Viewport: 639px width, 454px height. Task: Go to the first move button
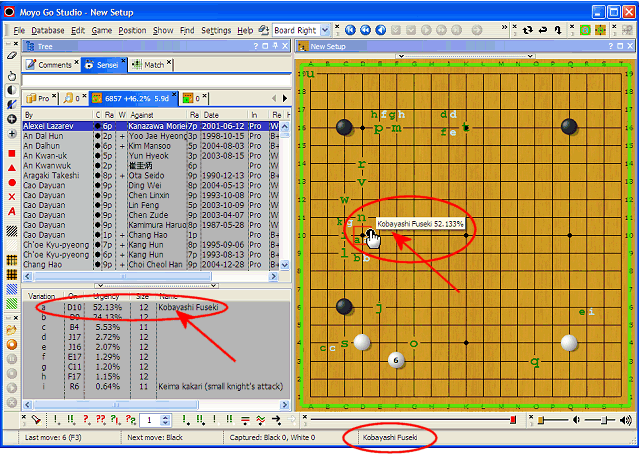coord(350,30)
